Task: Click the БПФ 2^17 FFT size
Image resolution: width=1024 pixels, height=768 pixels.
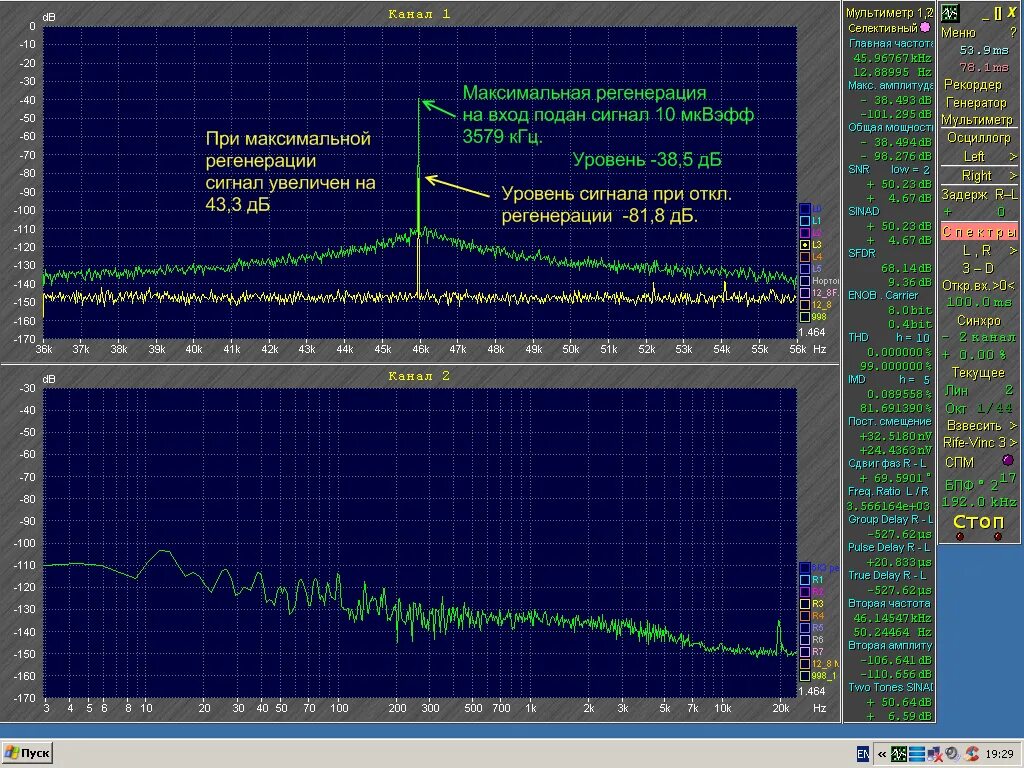Action: tap(980, 483)
